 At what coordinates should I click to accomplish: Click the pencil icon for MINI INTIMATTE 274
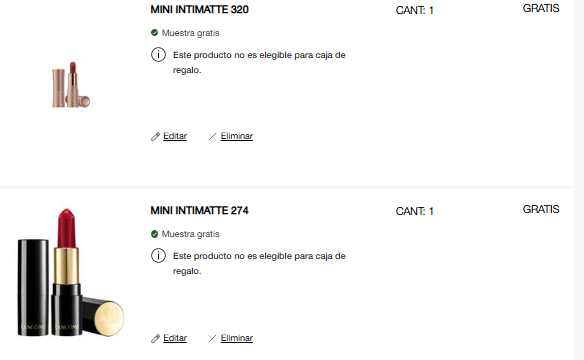click(155, 338)
